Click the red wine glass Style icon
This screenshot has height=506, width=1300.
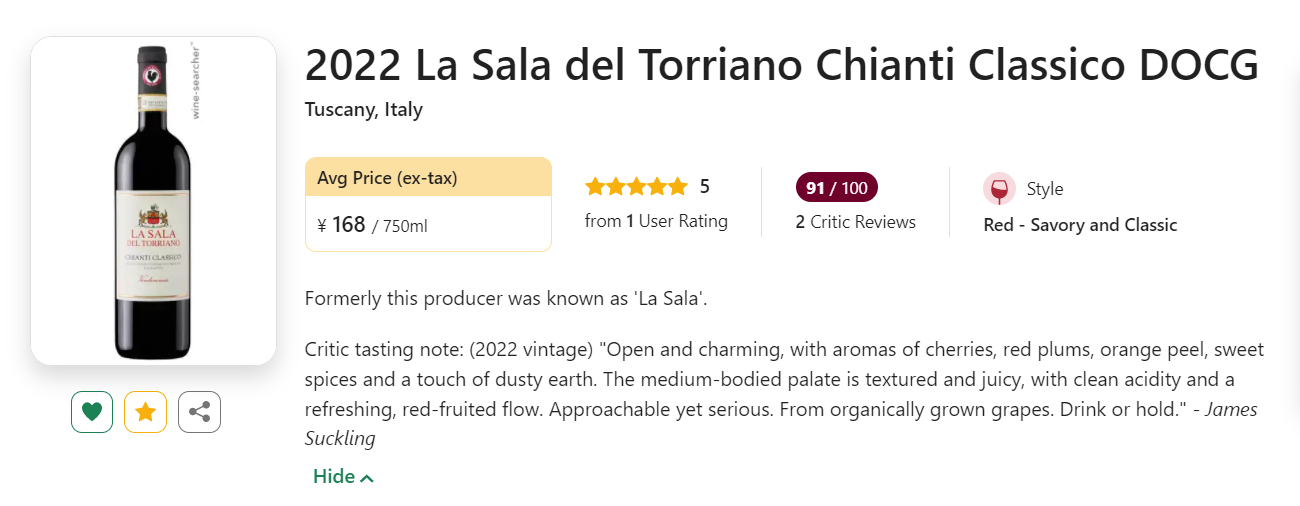[998, 189]
